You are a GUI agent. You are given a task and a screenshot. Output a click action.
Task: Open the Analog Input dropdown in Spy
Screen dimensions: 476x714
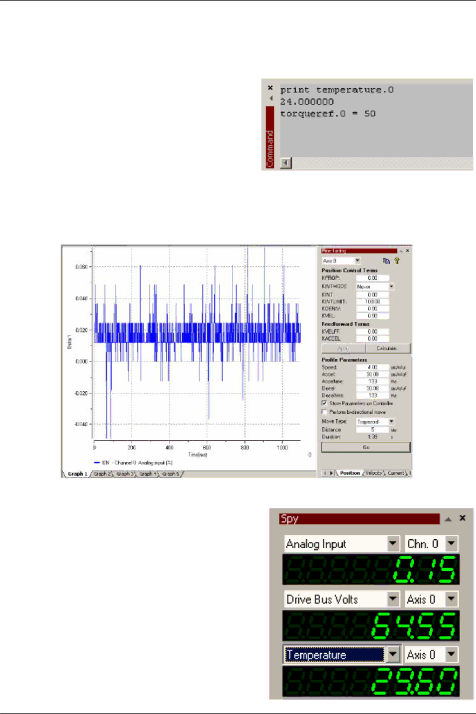click(x=393, y=543)
